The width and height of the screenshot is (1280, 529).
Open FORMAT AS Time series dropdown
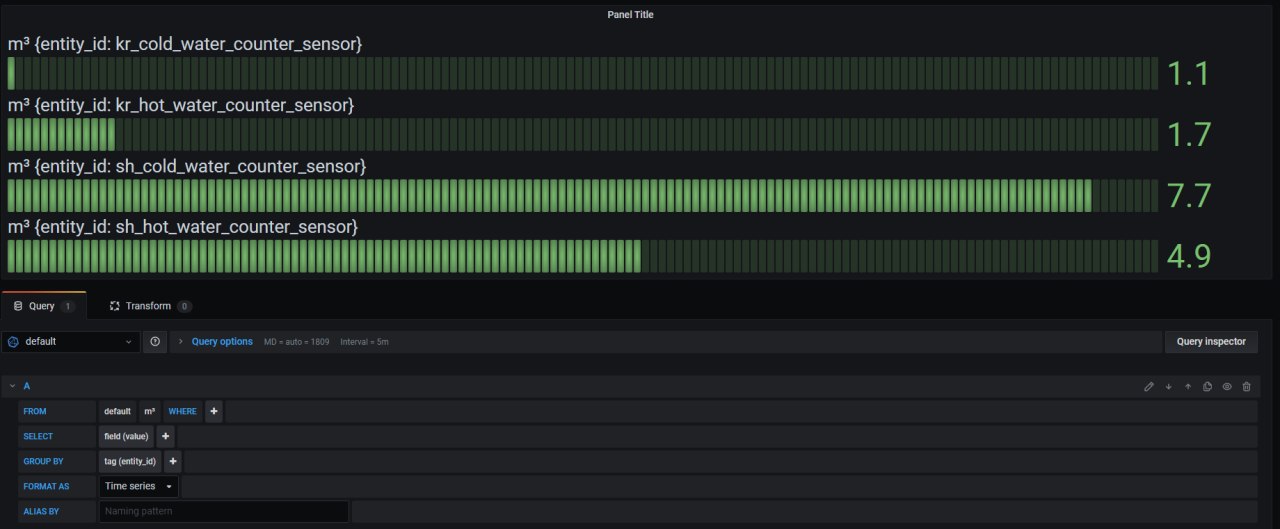point(139,486)
